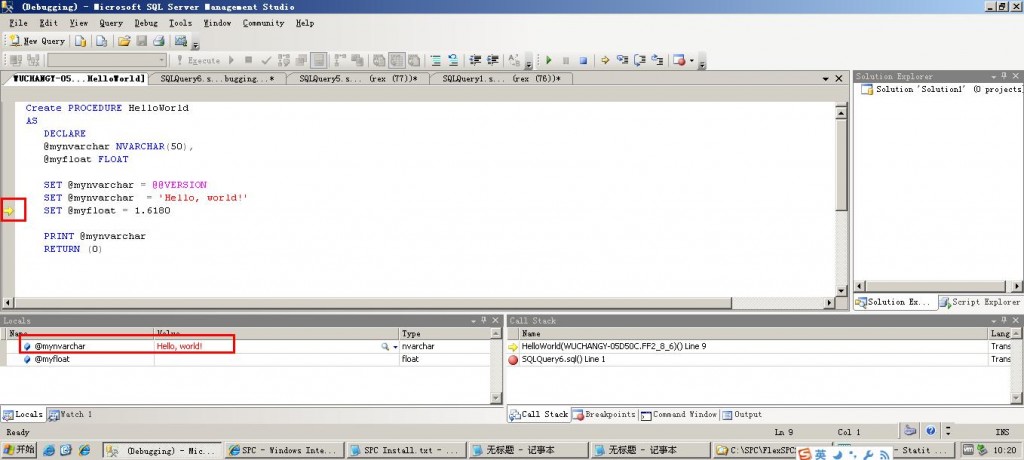Open the Available Databases combo box

click(x=107, y=60)
